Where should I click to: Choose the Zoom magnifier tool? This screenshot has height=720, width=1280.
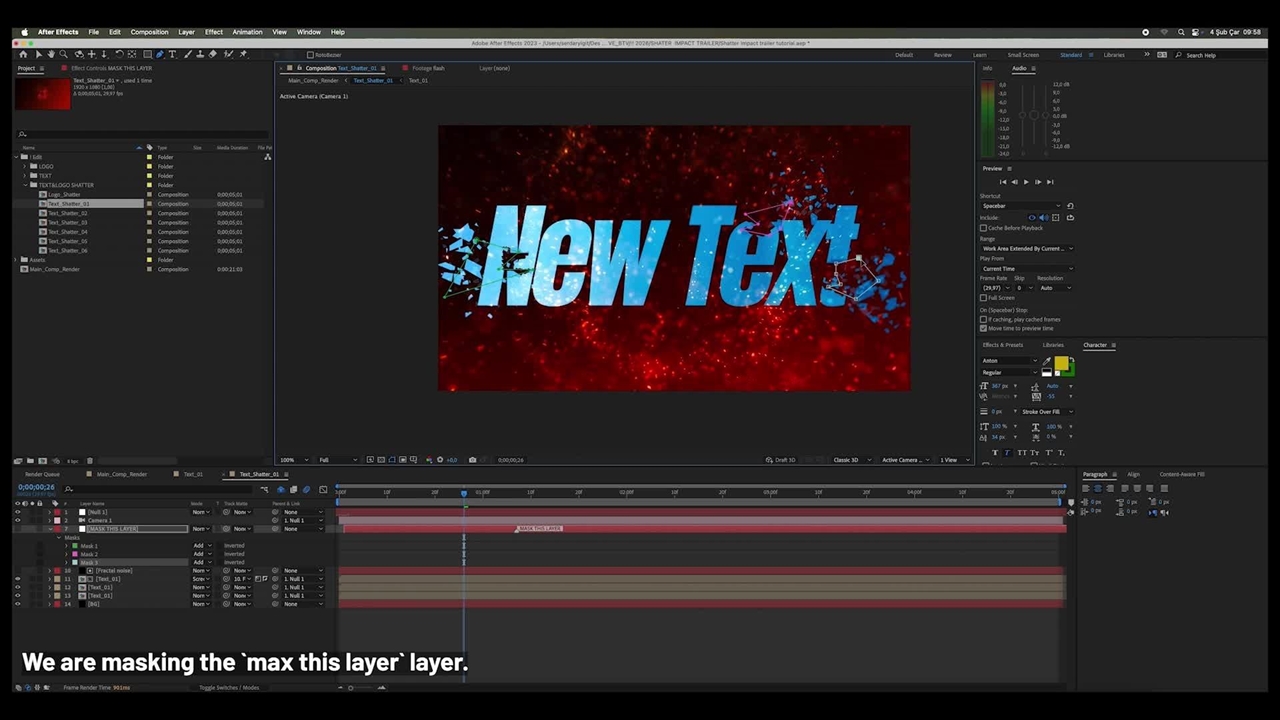tap(63, 54)
